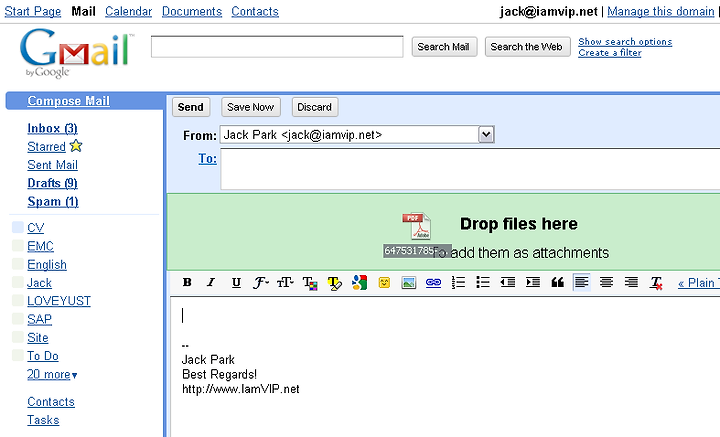Click the SAP label color box
The height and width of the screenshot is (437, 720).
18,319
